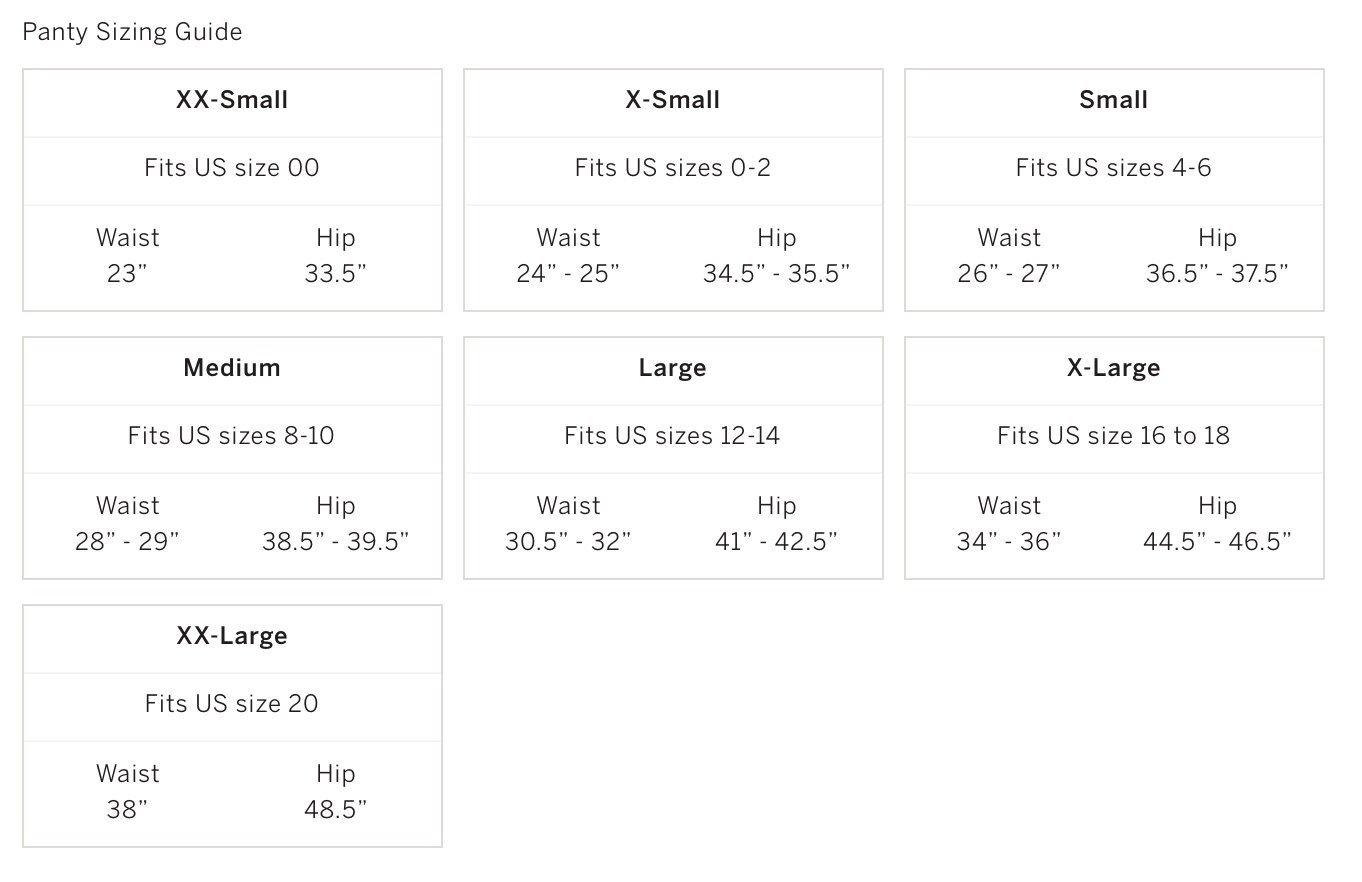Click the Panty Sizing Guide title
1362x882 pixels.
click(132, 32)
